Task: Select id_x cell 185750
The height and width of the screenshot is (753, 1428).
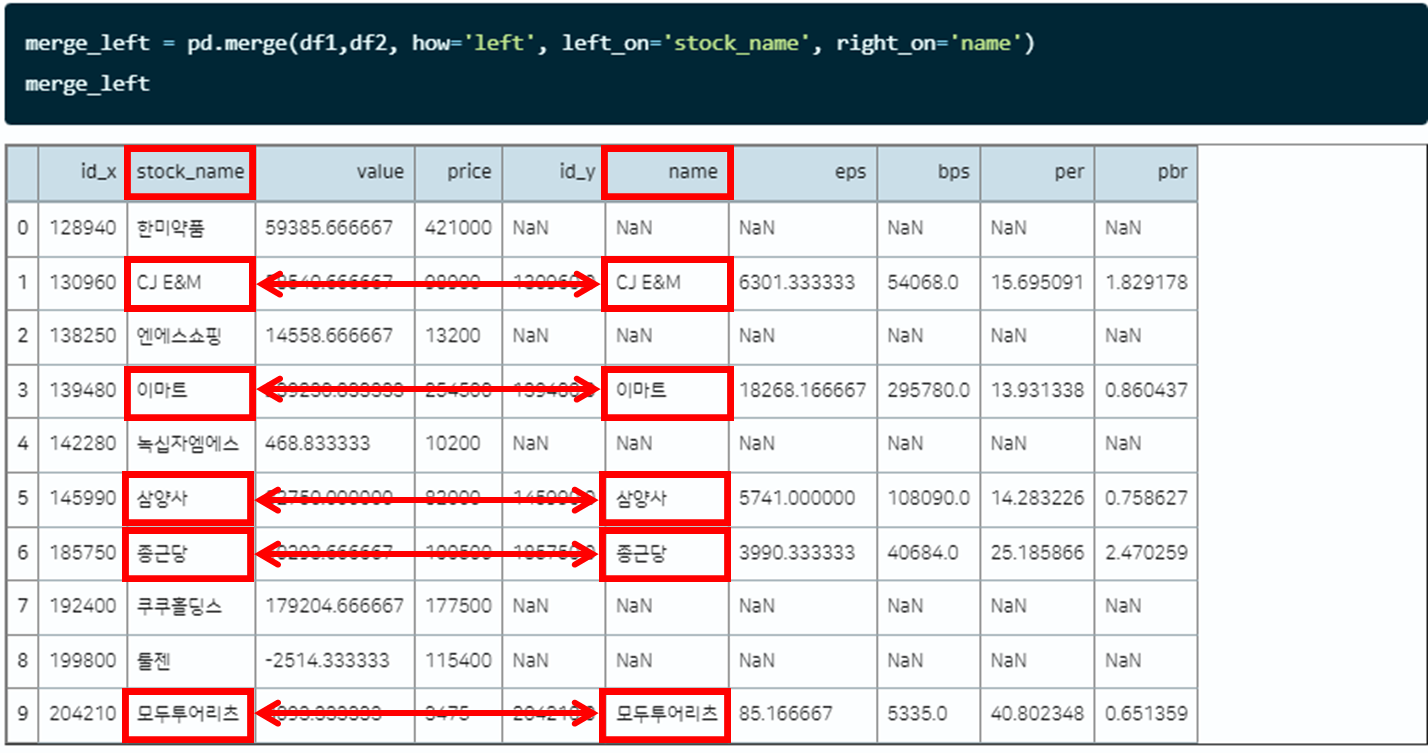Action: pyautogui.click(x=82, y=552)
